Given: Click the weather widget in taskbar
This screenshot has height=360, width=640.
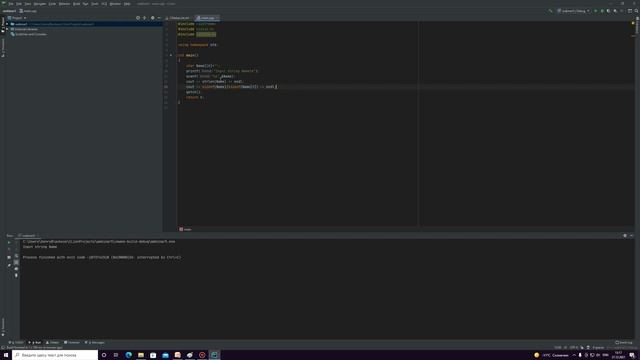Looking at the screenshot, I should tap(551, 355).
